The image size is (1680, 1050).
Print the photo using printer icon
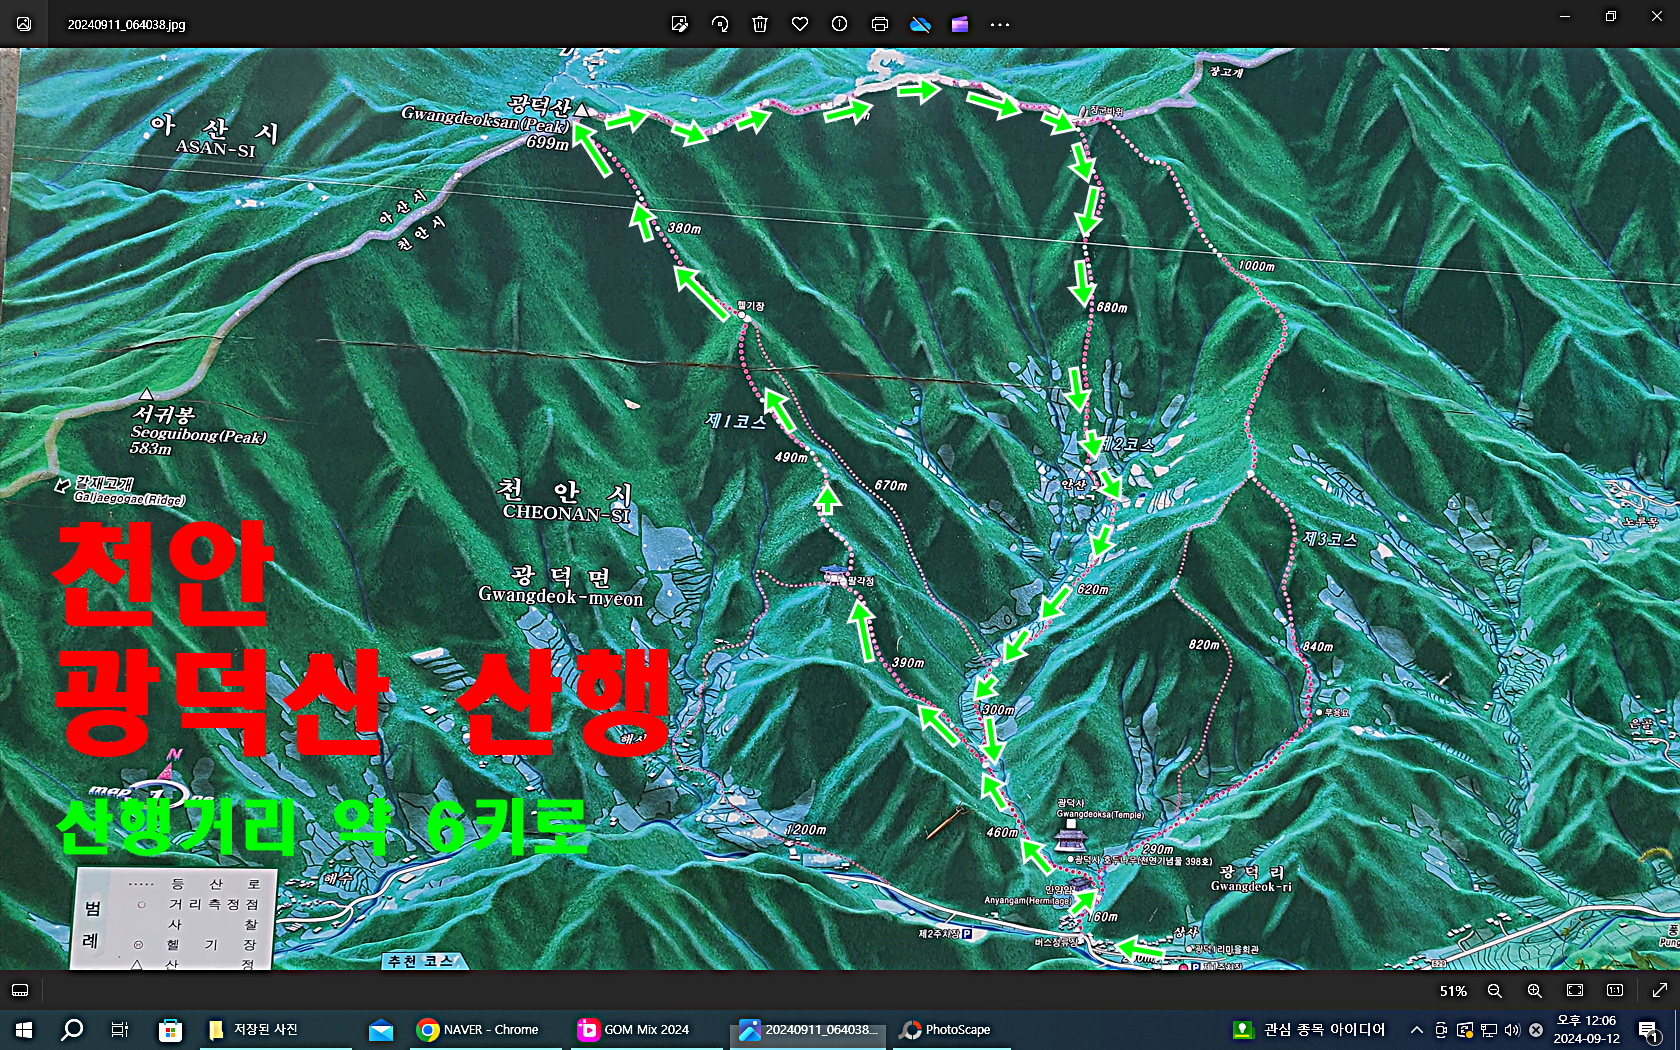tap(880, 24)
